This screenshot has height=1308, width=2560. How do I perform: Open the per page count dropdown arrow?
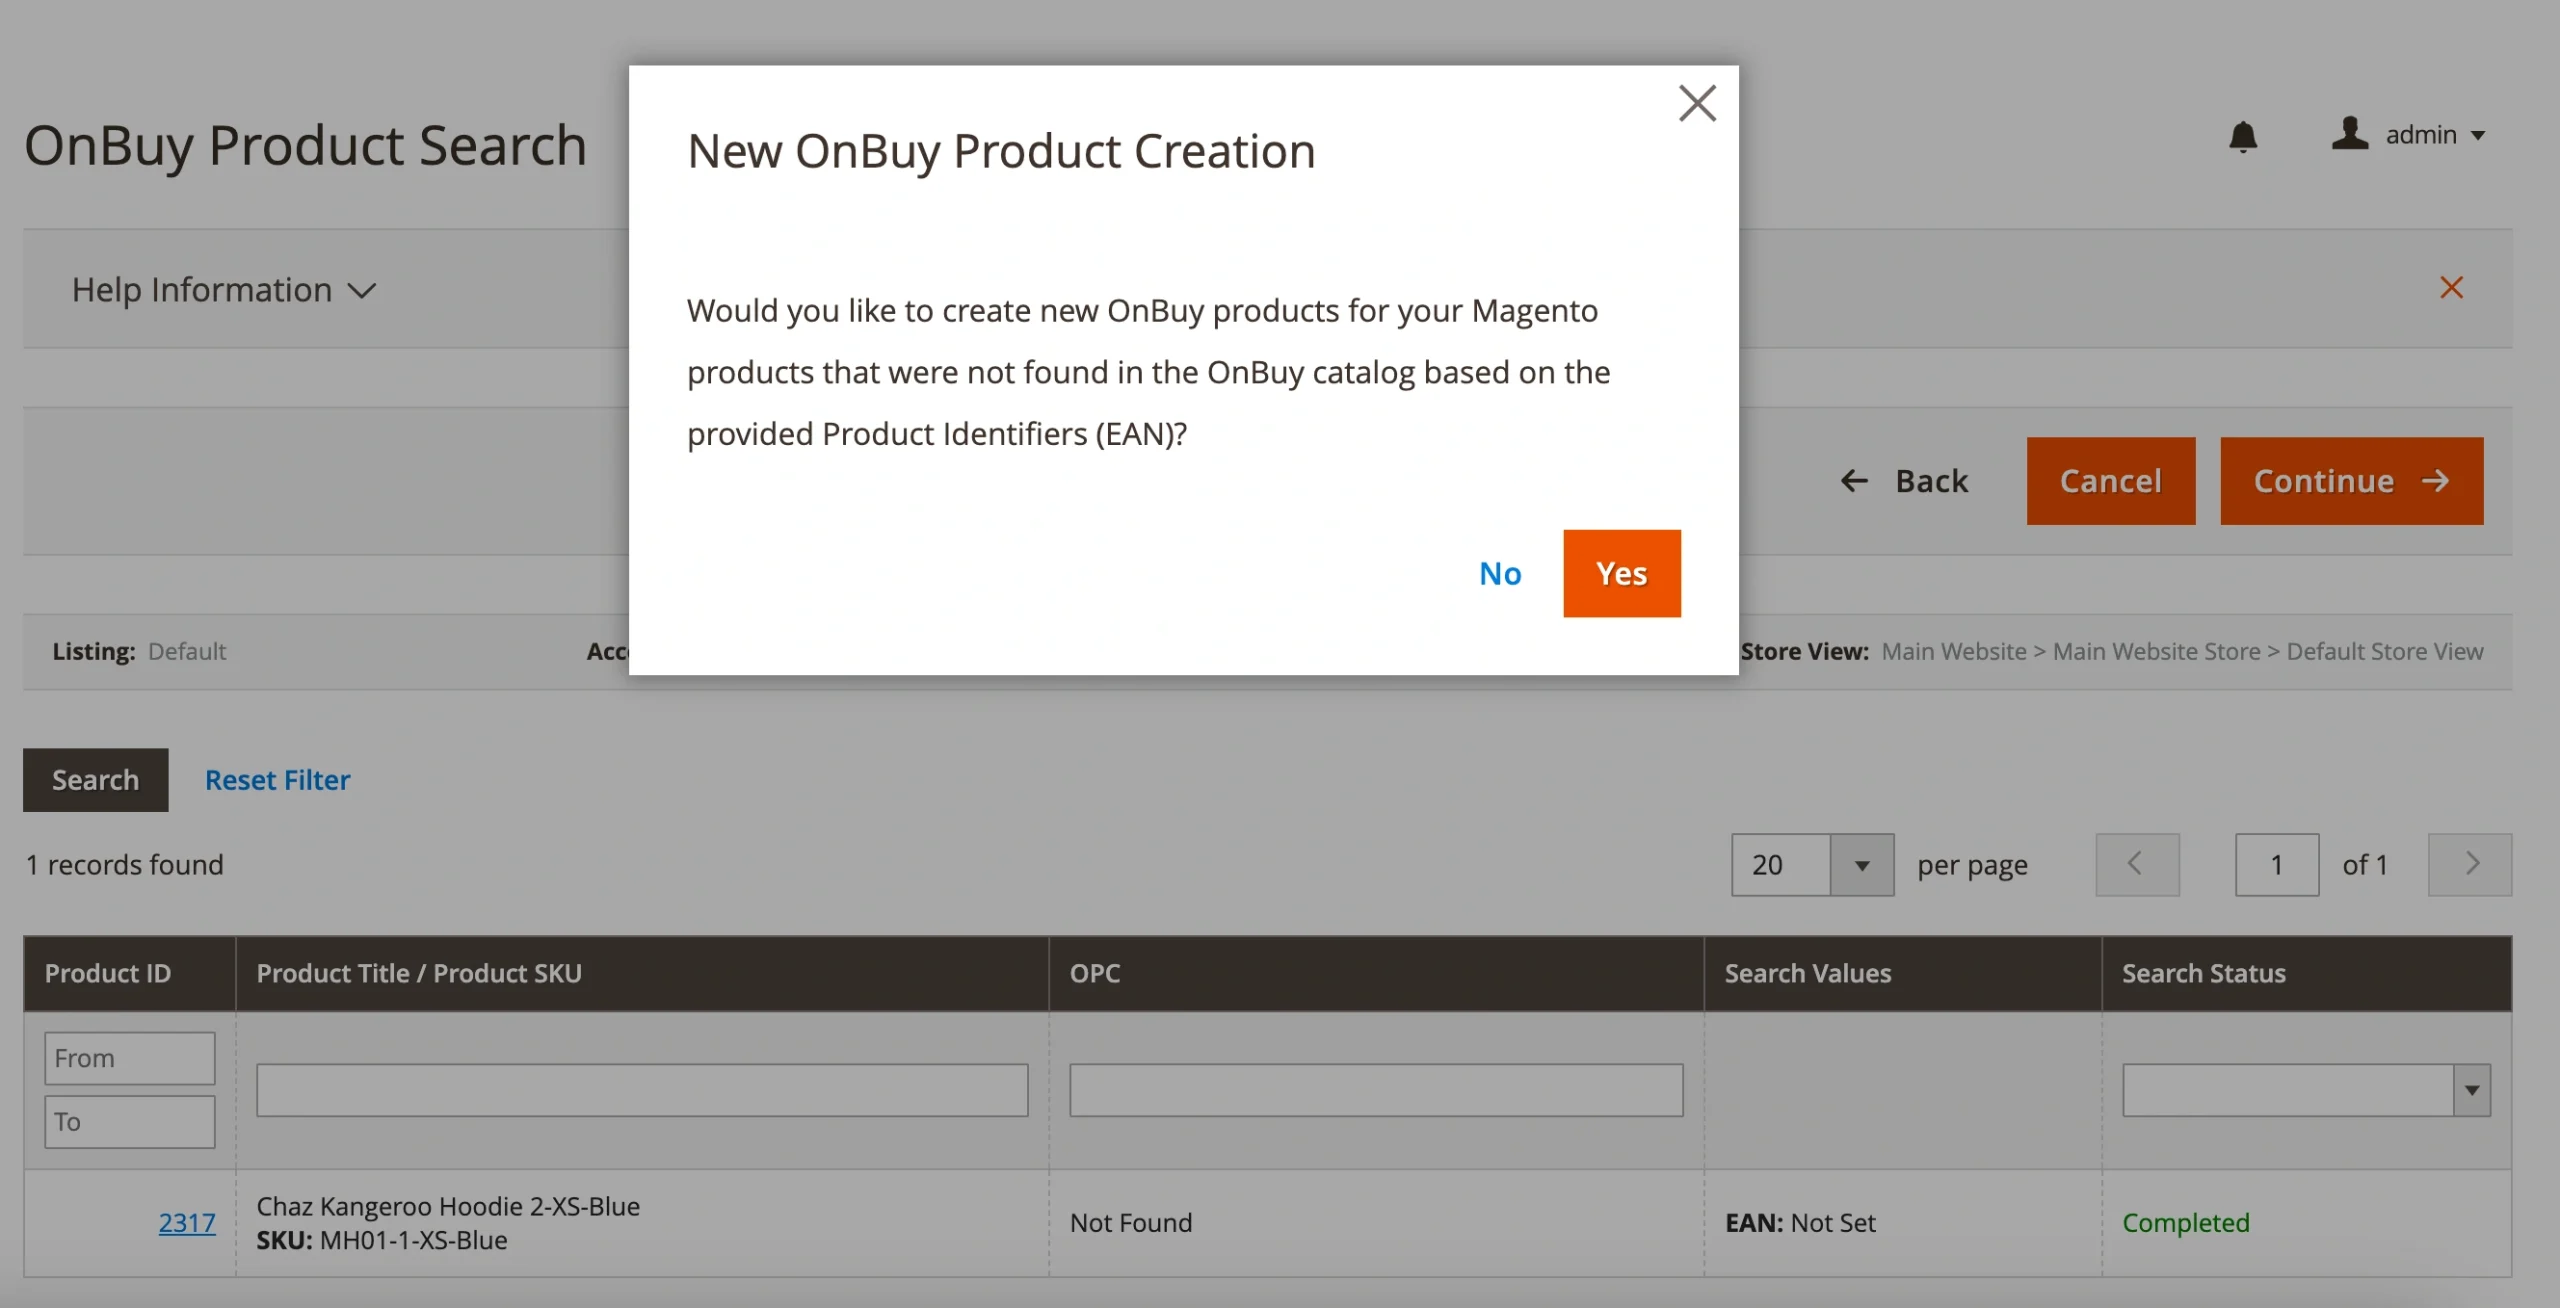1861,865
